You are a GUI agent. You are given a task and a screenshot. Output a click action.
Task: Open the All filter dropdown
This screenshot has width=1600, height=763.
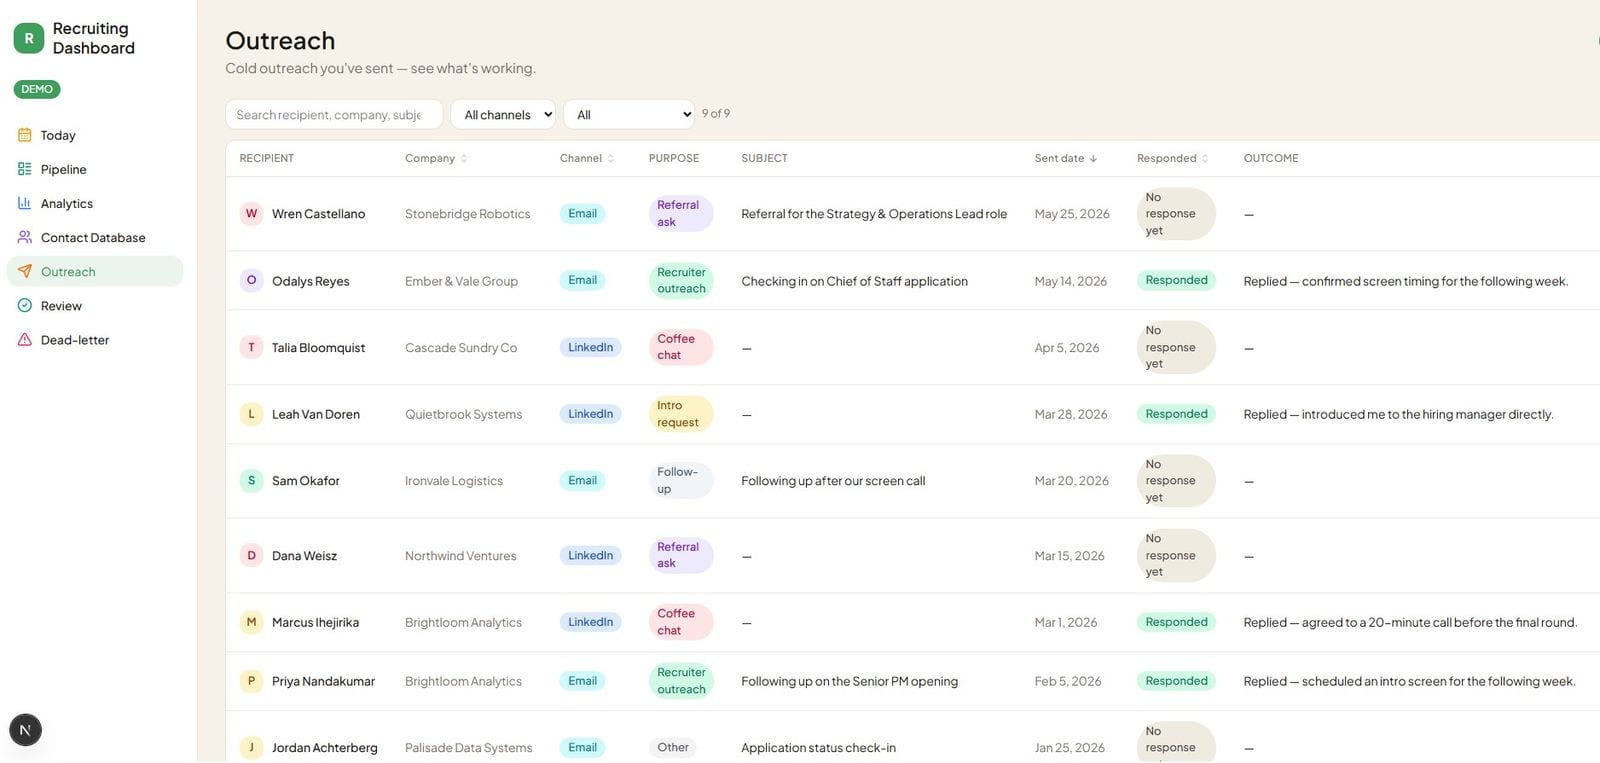point(629,114)
